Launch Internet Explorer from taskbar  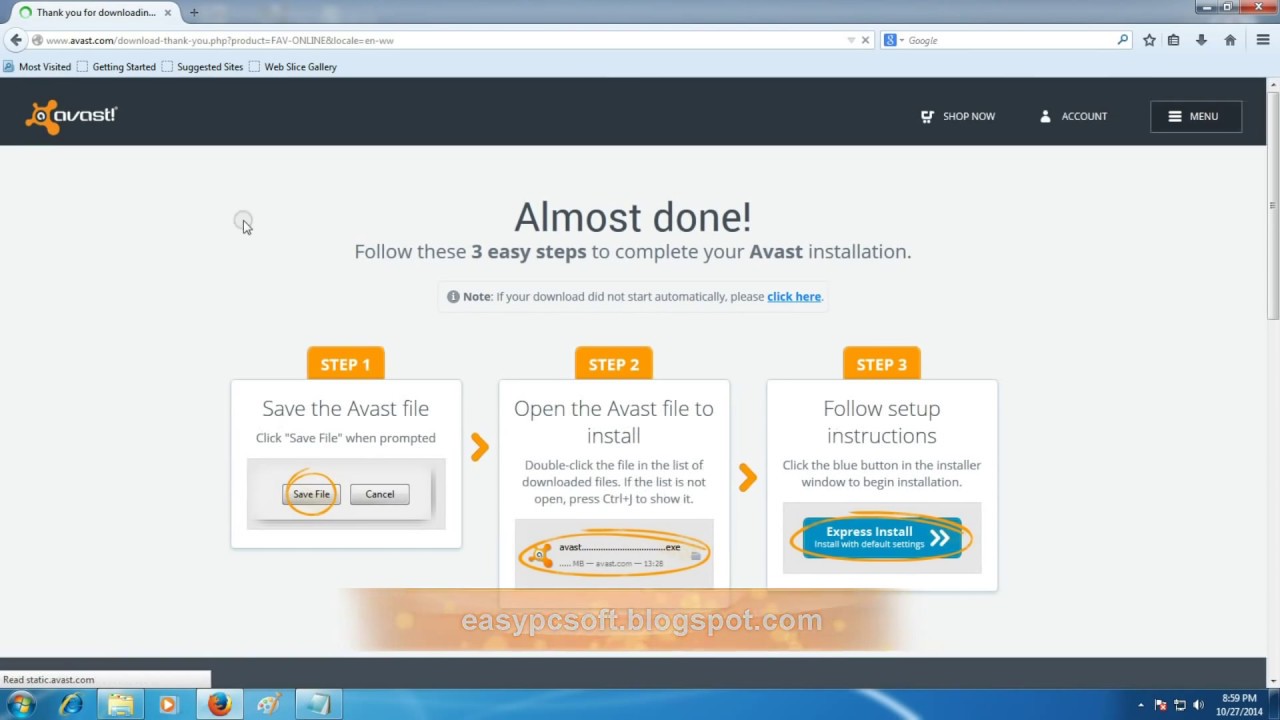[x=71, y=704]
